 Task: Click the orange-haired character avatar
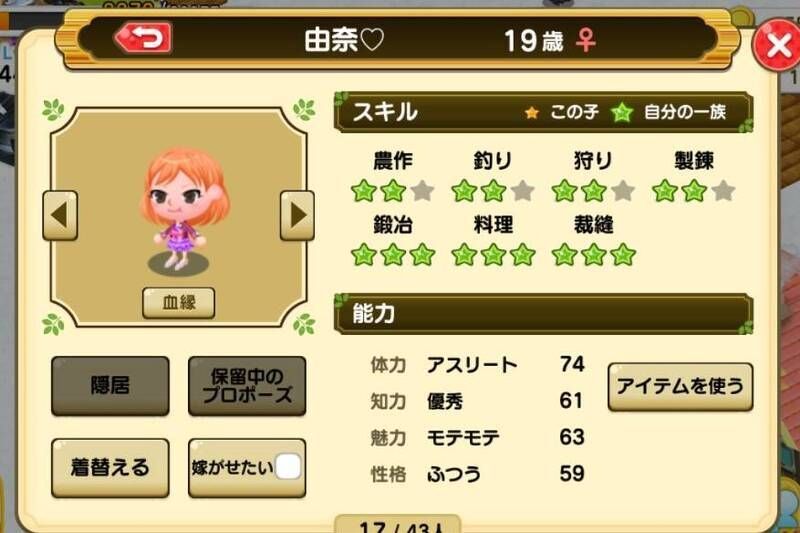[x=184, y=209]
